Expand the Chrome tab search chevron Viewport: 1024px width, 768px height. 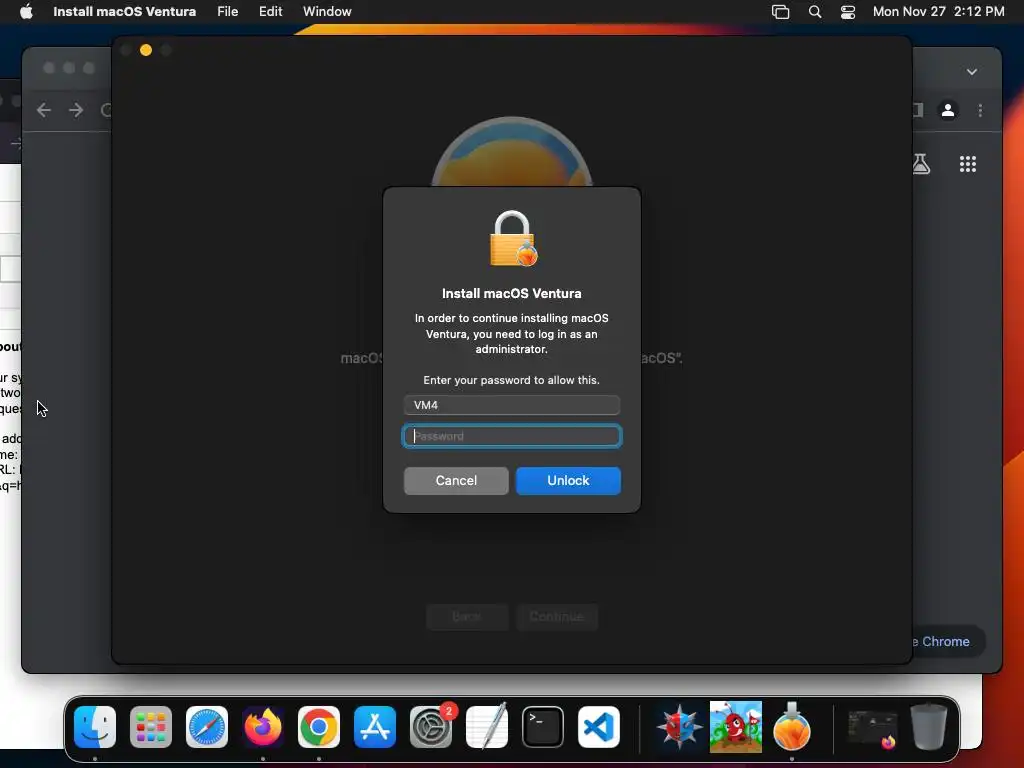(x=972, y=72)
